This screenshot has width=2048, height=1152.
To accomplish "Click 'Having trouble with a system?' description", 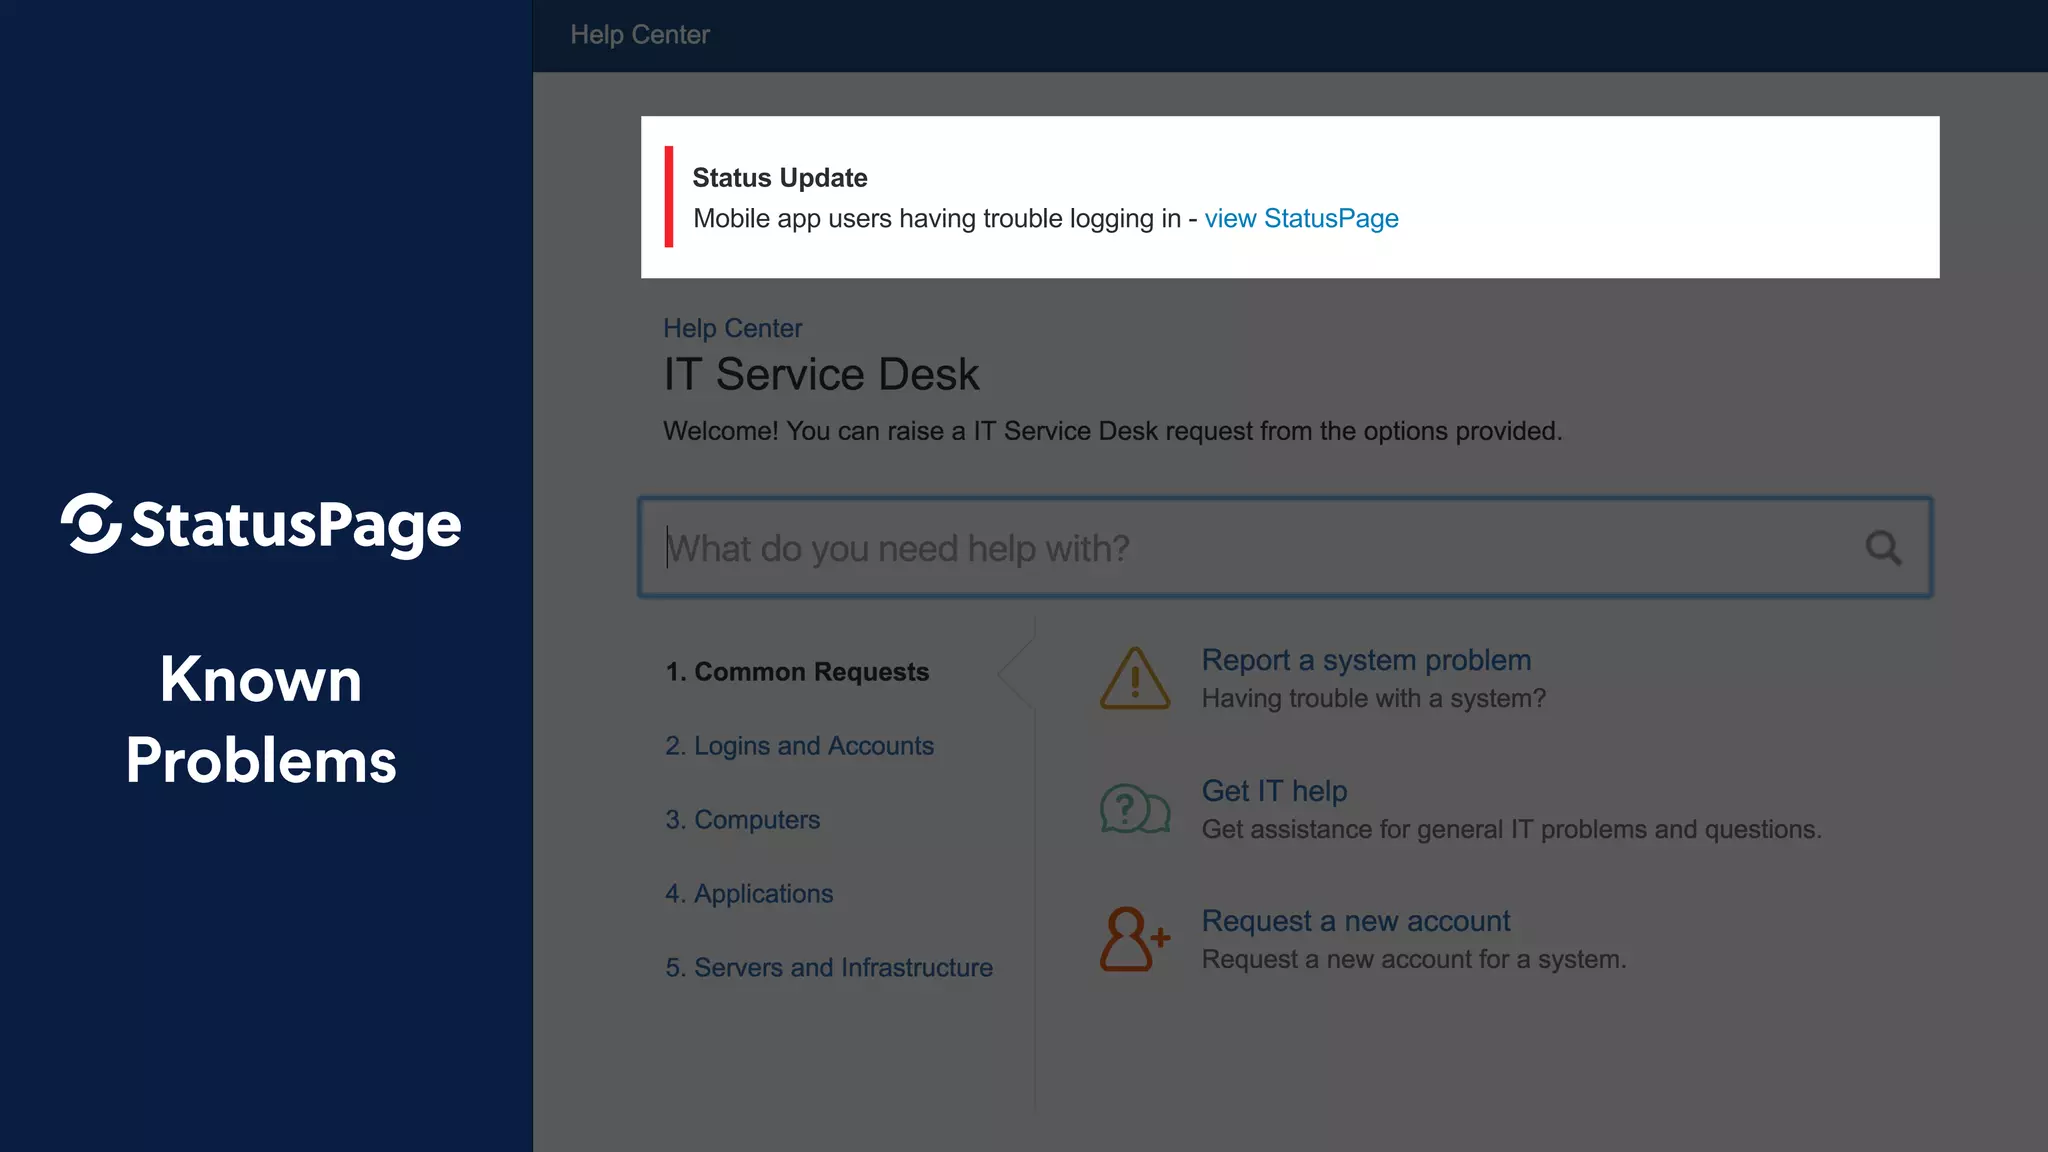I will click(x=1373, y=699).
